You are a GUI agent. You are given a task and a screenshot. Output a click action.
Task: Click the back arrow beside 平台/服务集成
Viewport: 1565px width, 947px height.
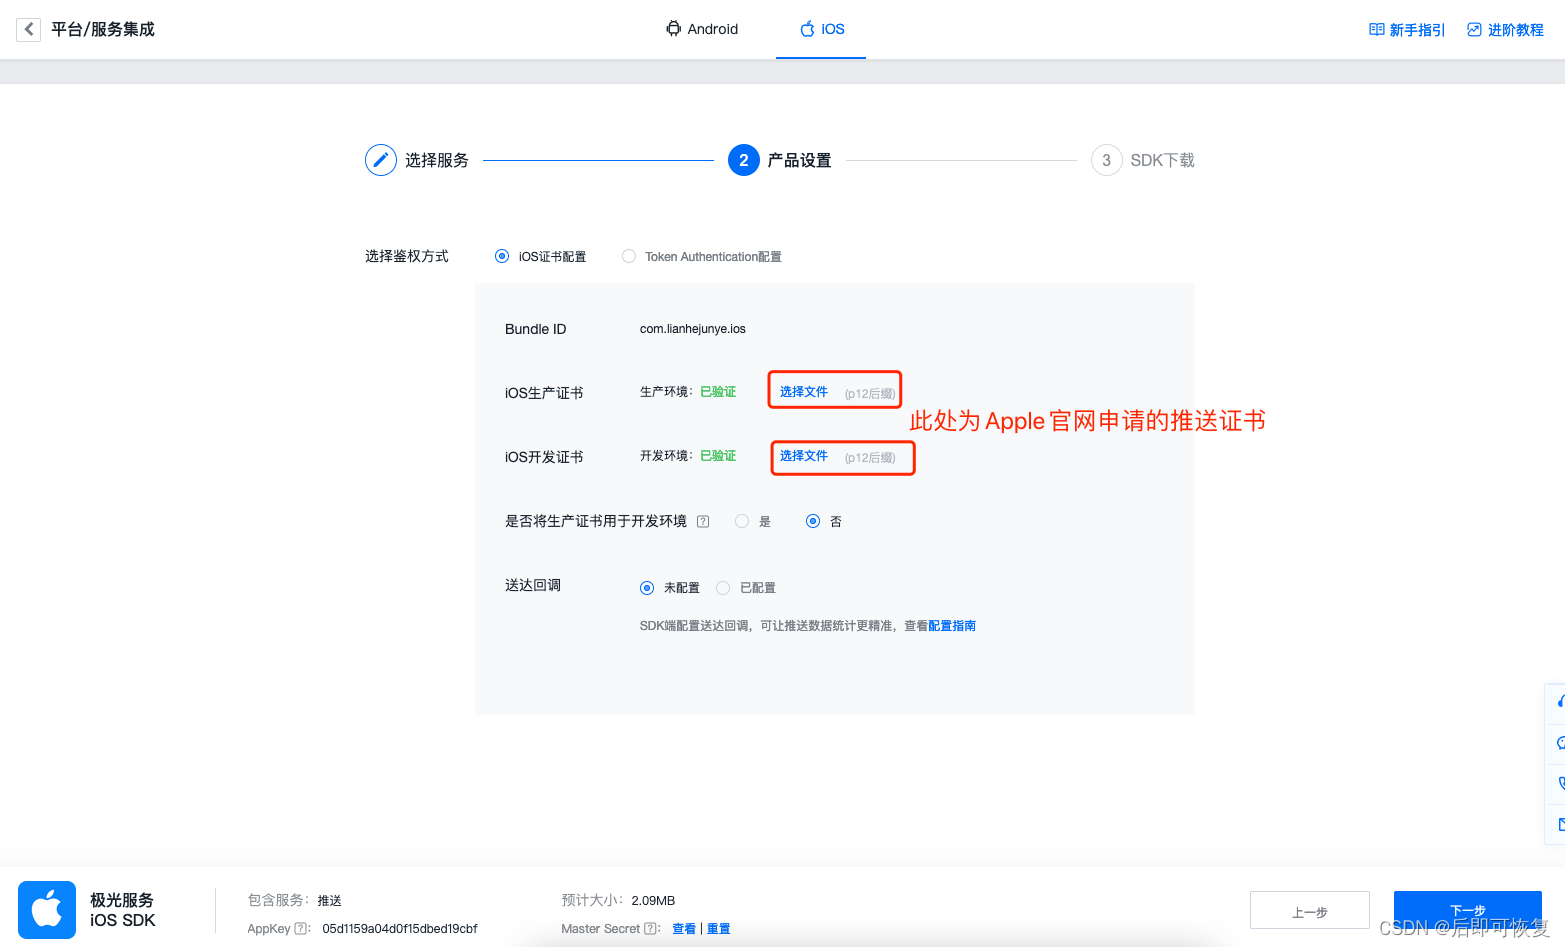coord(29,29)
